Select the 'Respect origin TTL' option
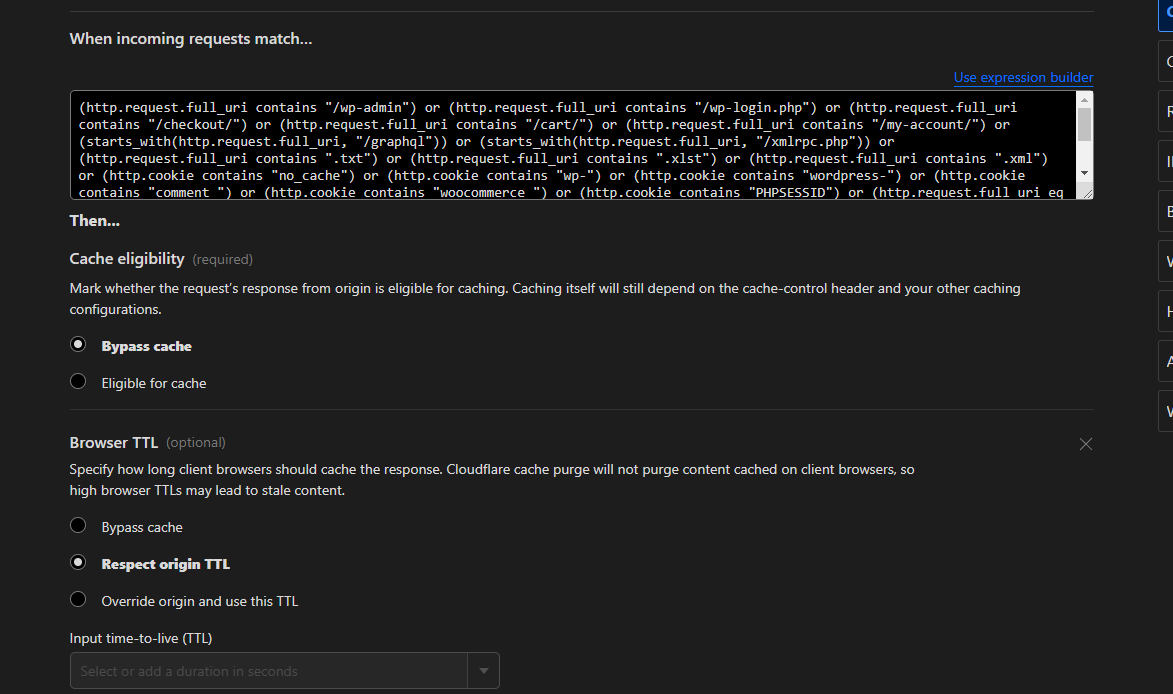 click(78, 563)
